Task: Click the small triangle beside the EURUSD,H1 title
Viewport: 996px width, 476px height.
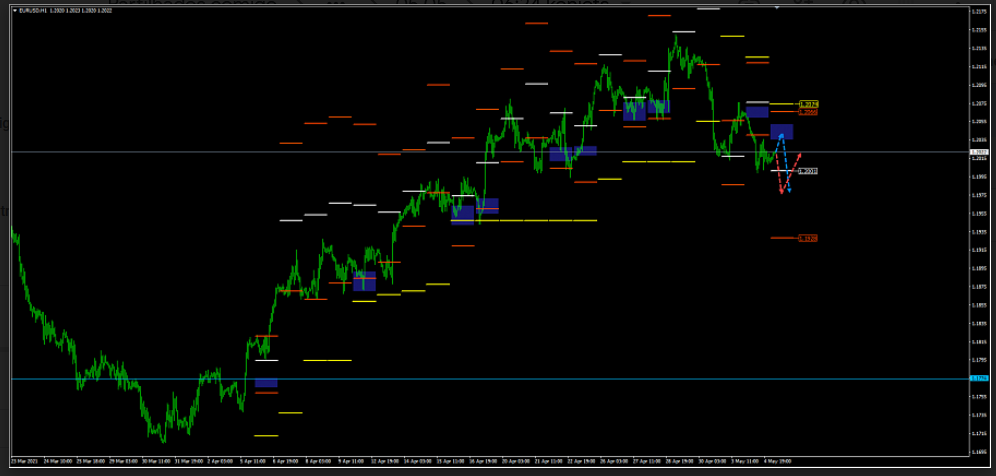Action: point(14,10)
